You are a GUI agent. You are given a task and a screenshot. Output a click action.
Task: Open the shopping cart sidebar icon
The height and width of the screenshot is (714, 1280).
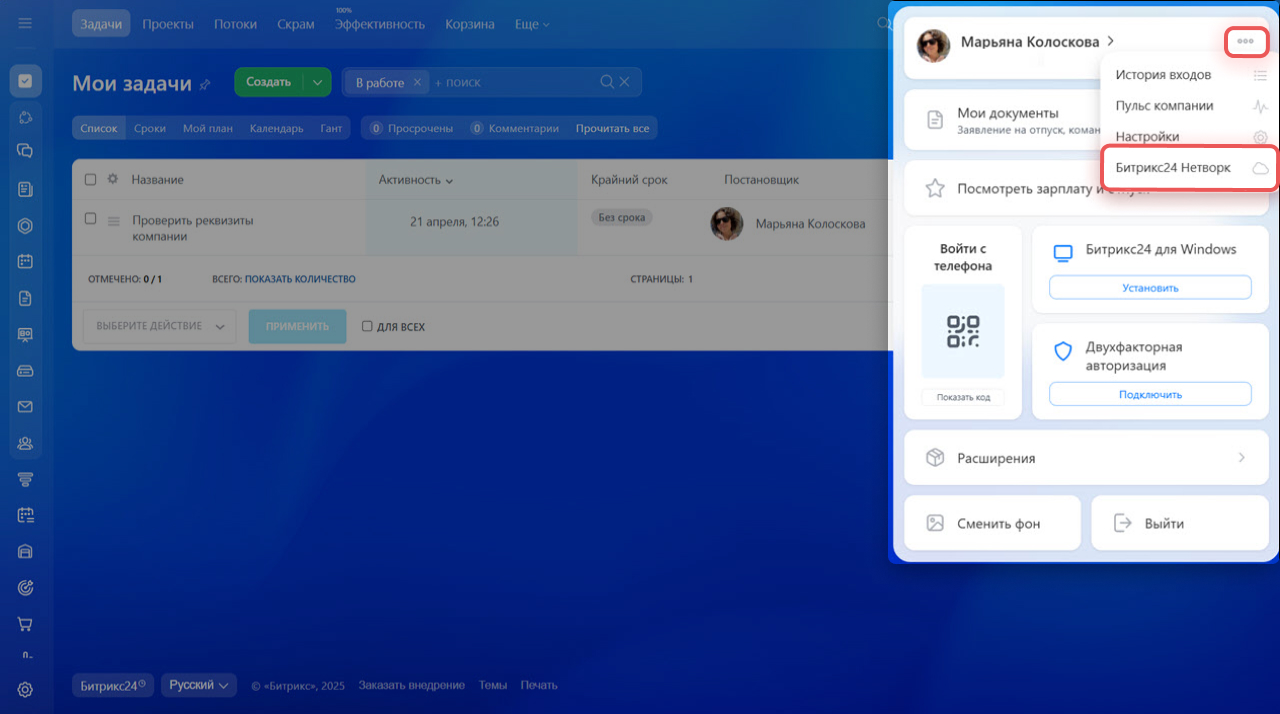[x=26, y=624]
